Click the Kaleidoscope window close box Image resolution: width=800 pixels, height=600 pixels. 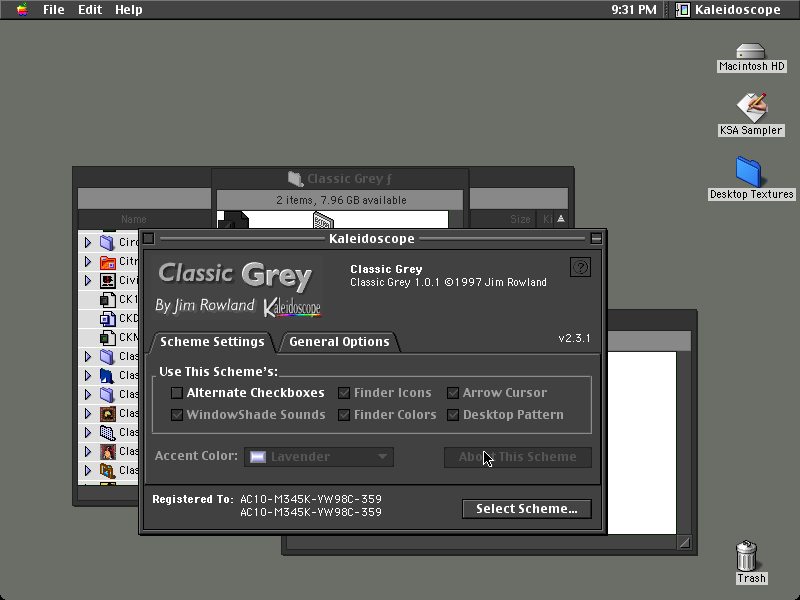tap(148, 238)
